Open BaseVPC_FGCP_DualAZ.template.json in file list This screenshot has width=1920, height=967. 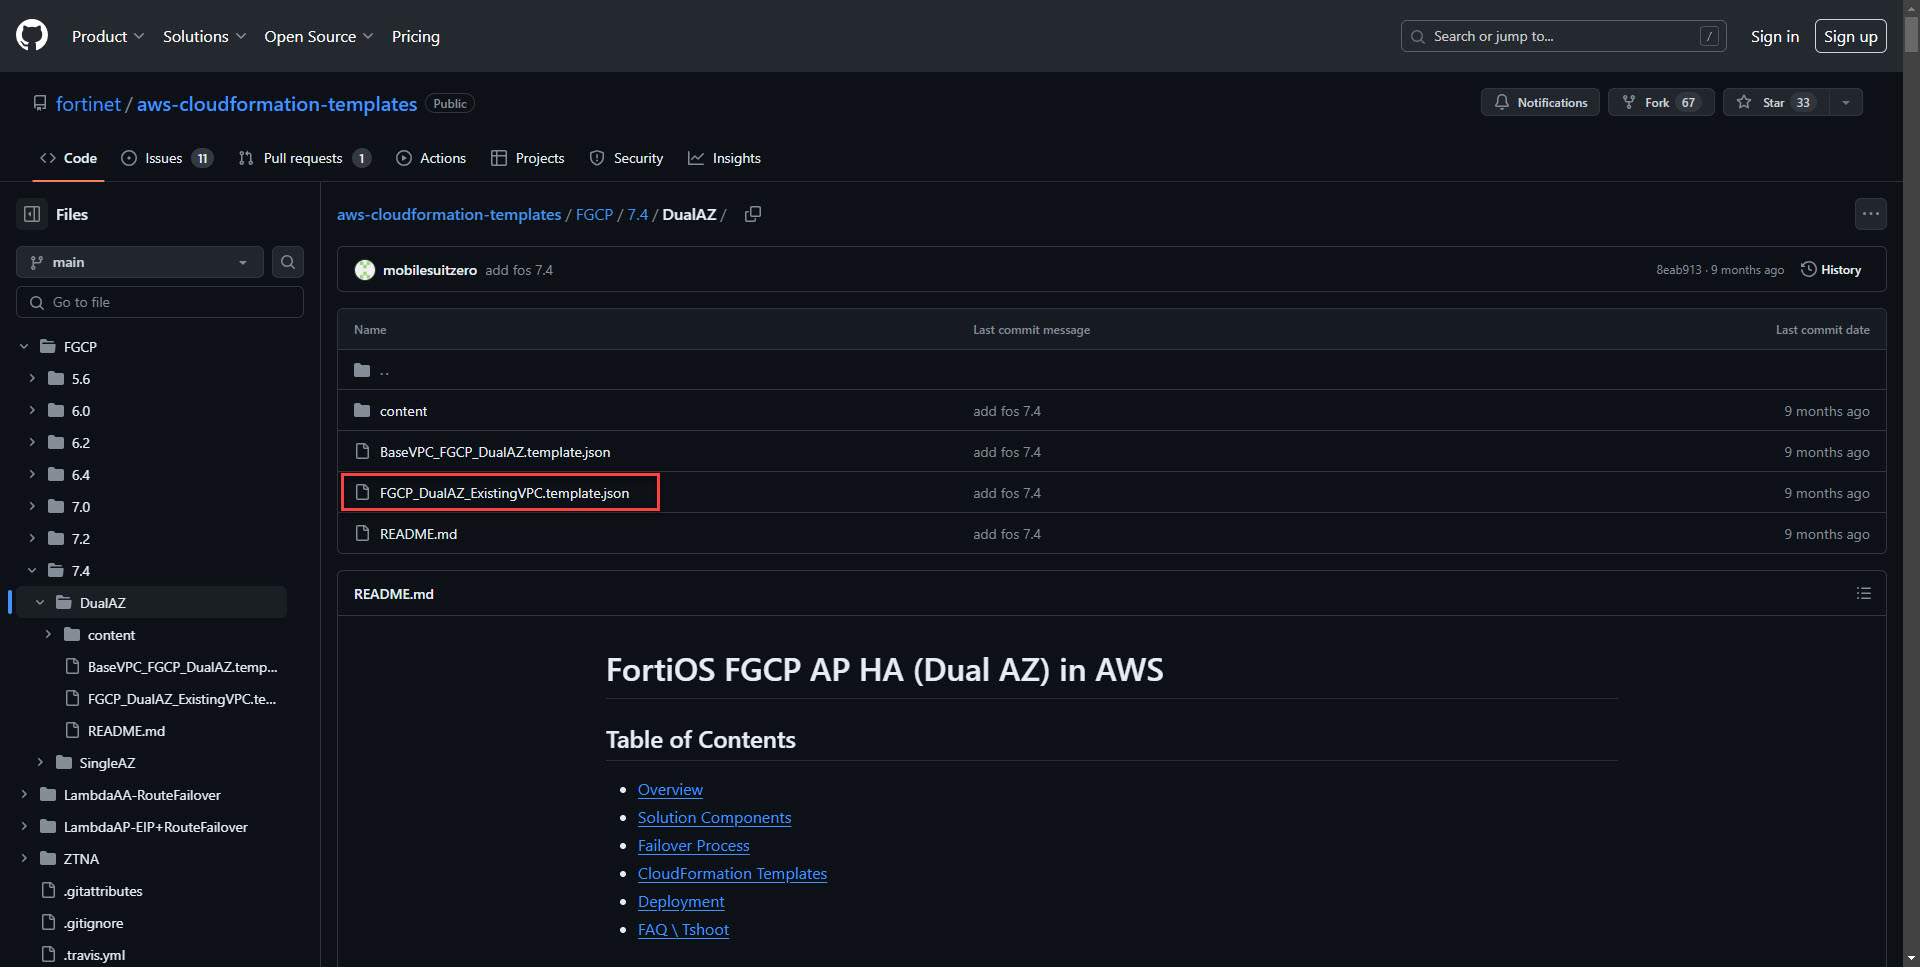pyautogui.click(x=495, y=452)
